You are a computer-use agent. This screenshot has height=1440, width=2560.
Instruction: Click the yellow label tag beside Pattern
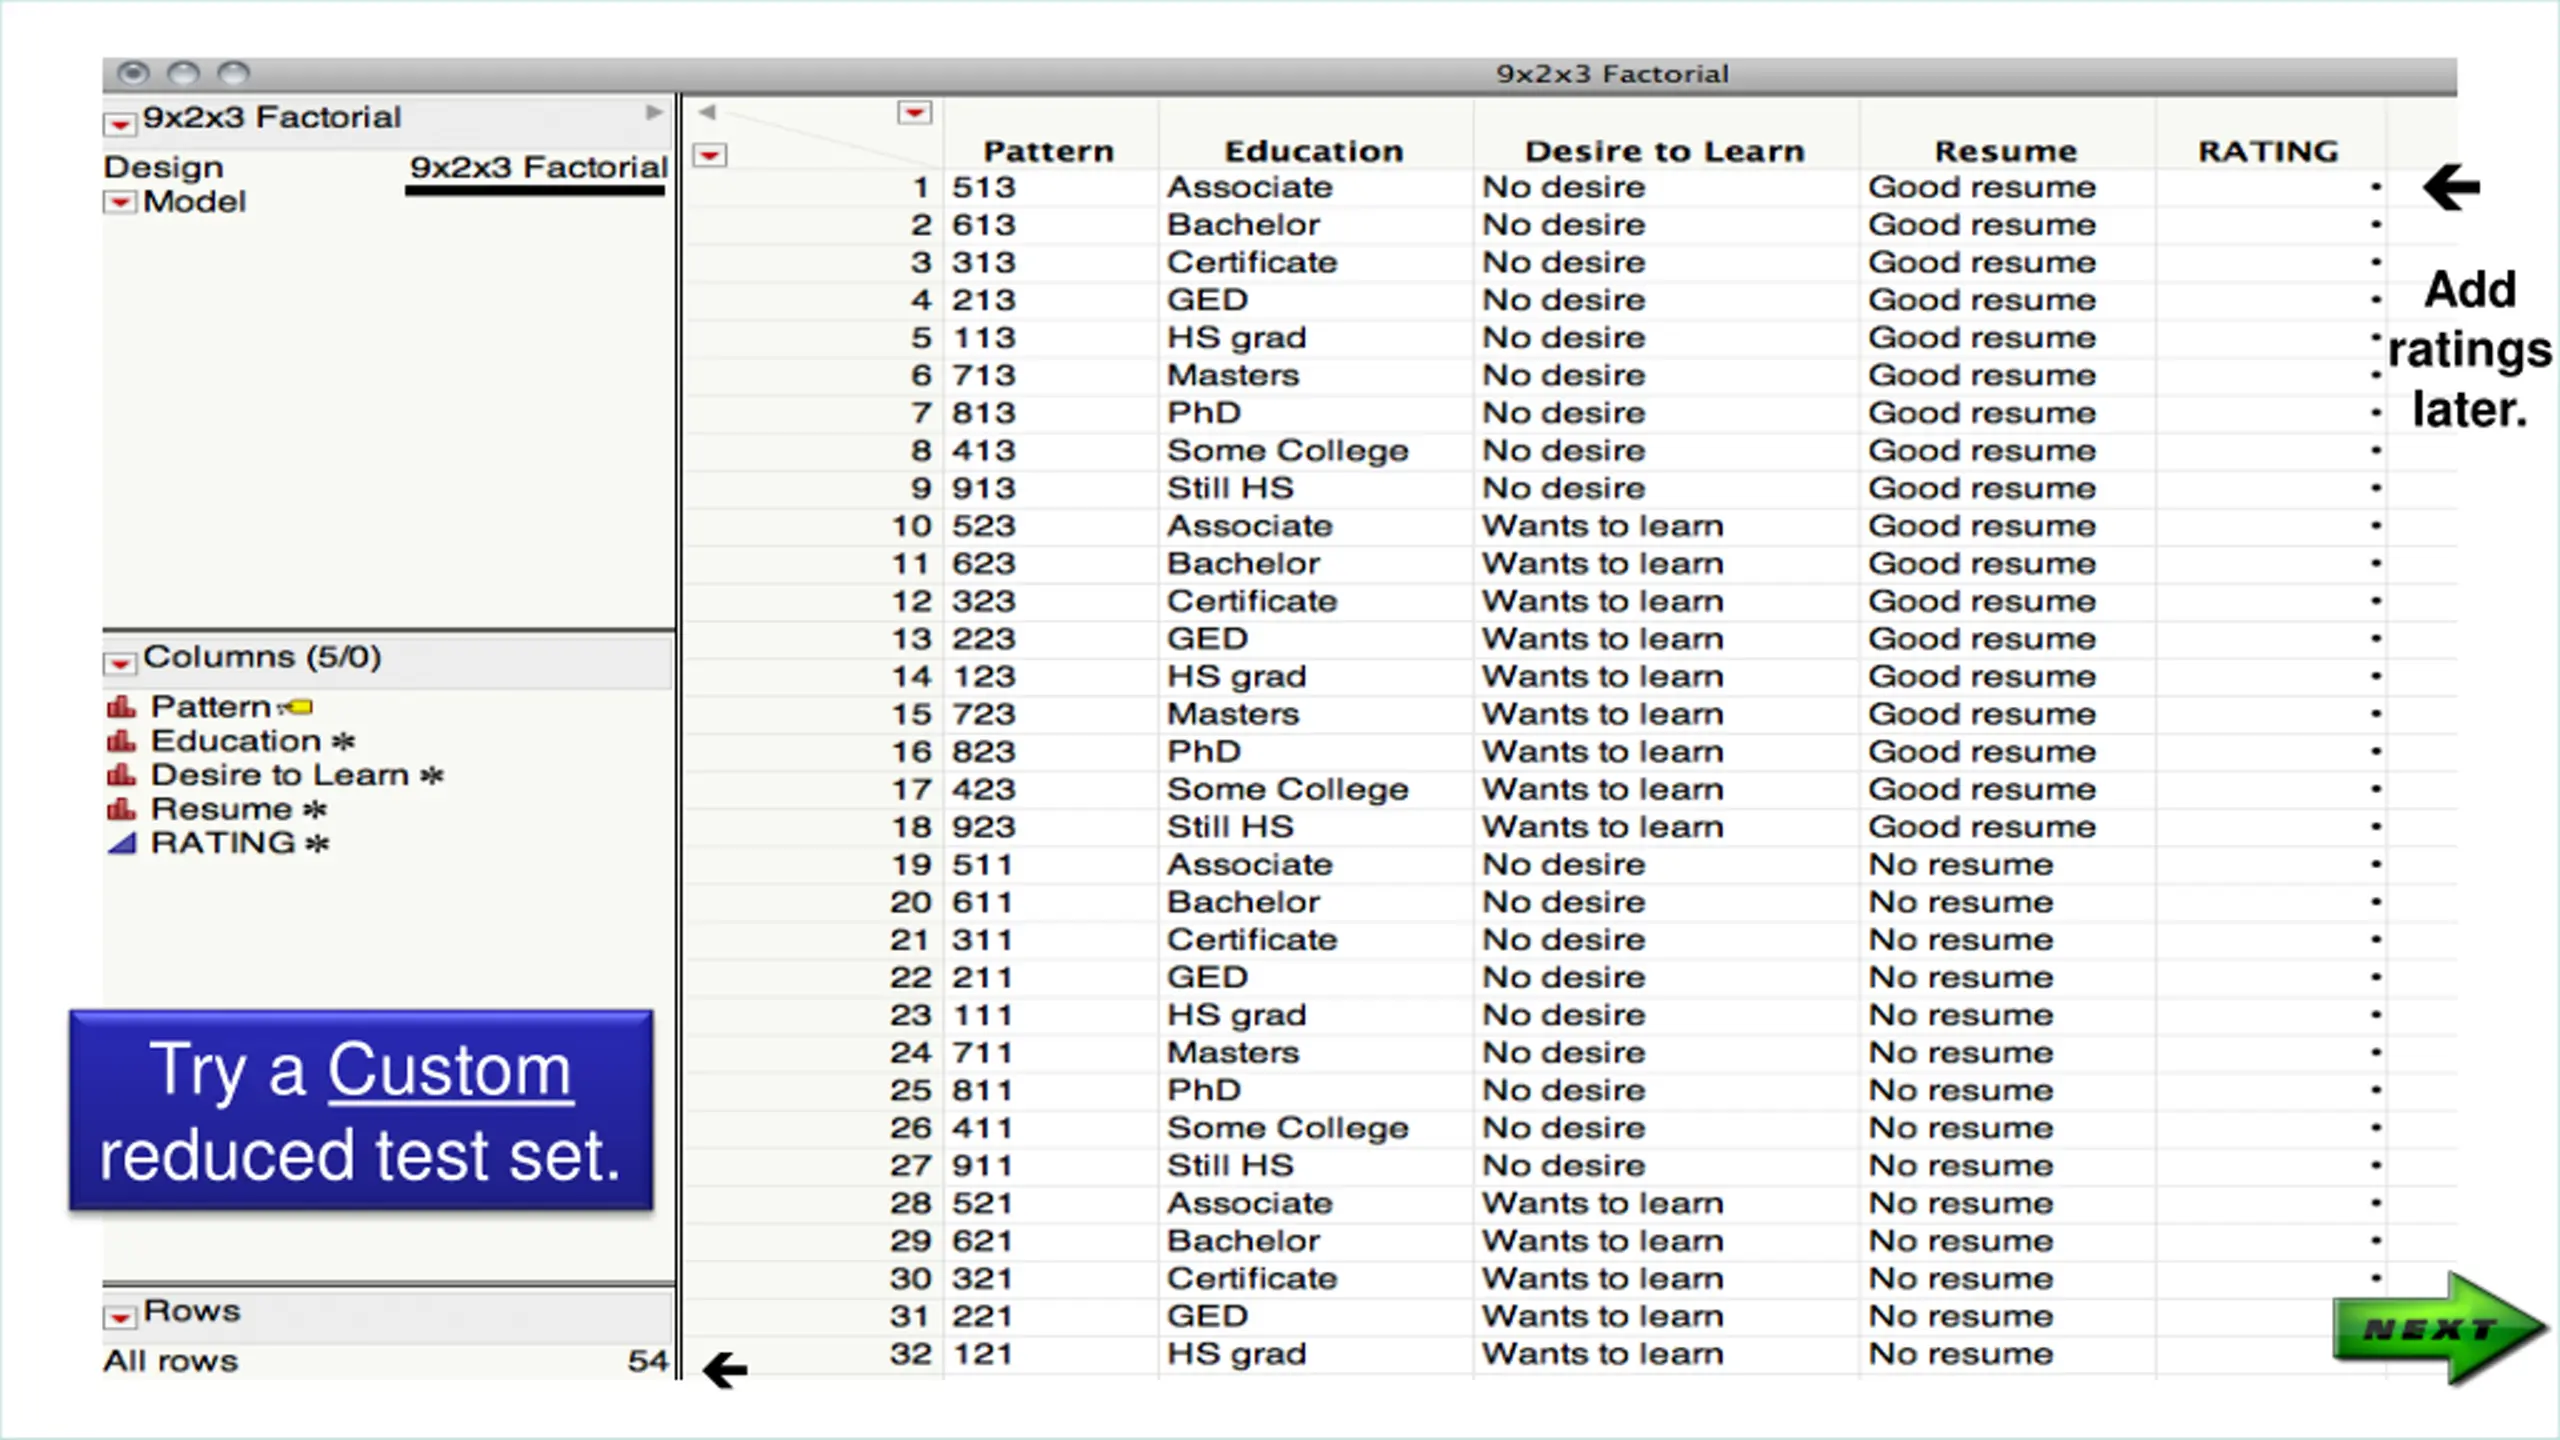297,708
